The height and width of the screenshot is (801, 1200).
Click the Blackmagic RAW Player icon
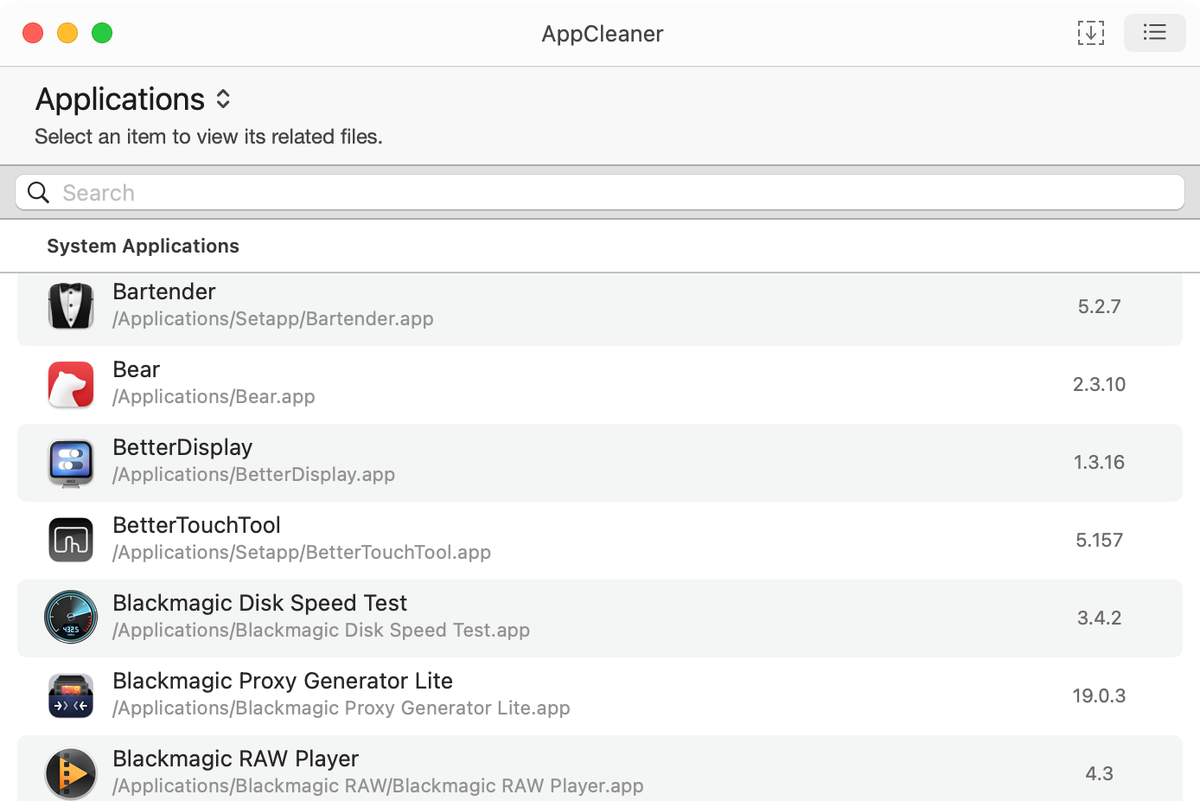point(71,773)
